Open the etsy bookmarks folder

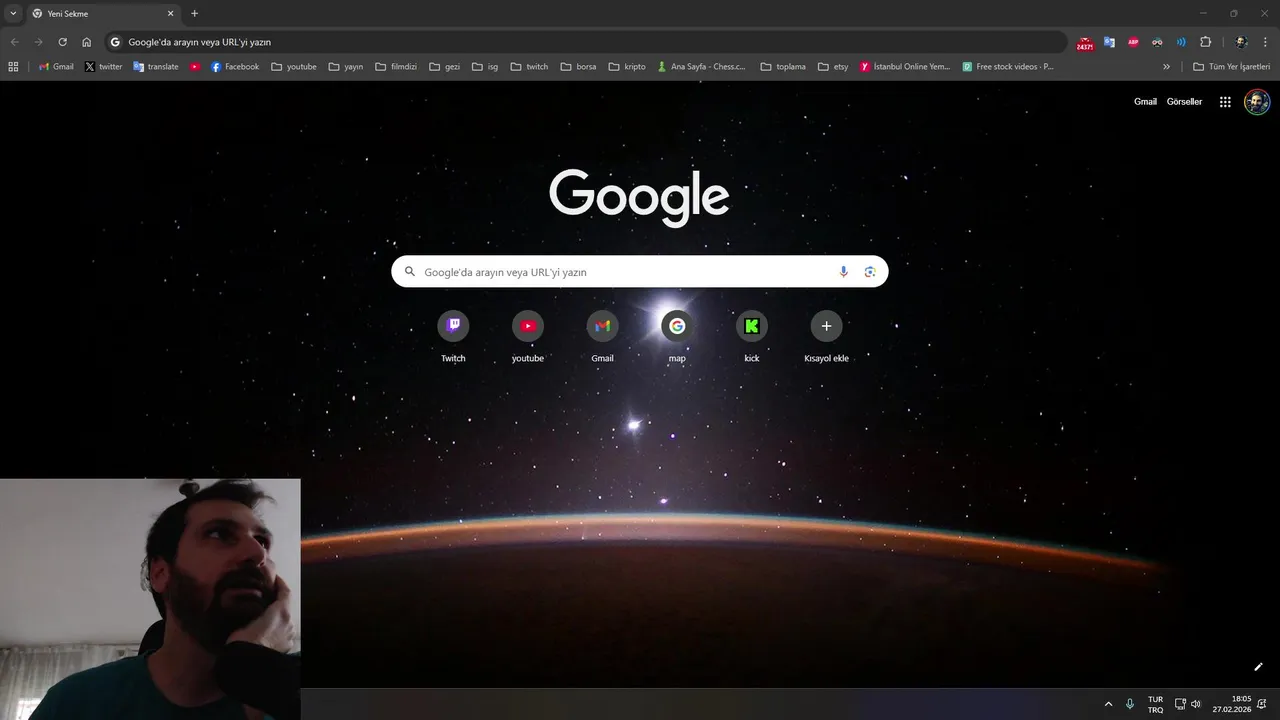[833, 67]
